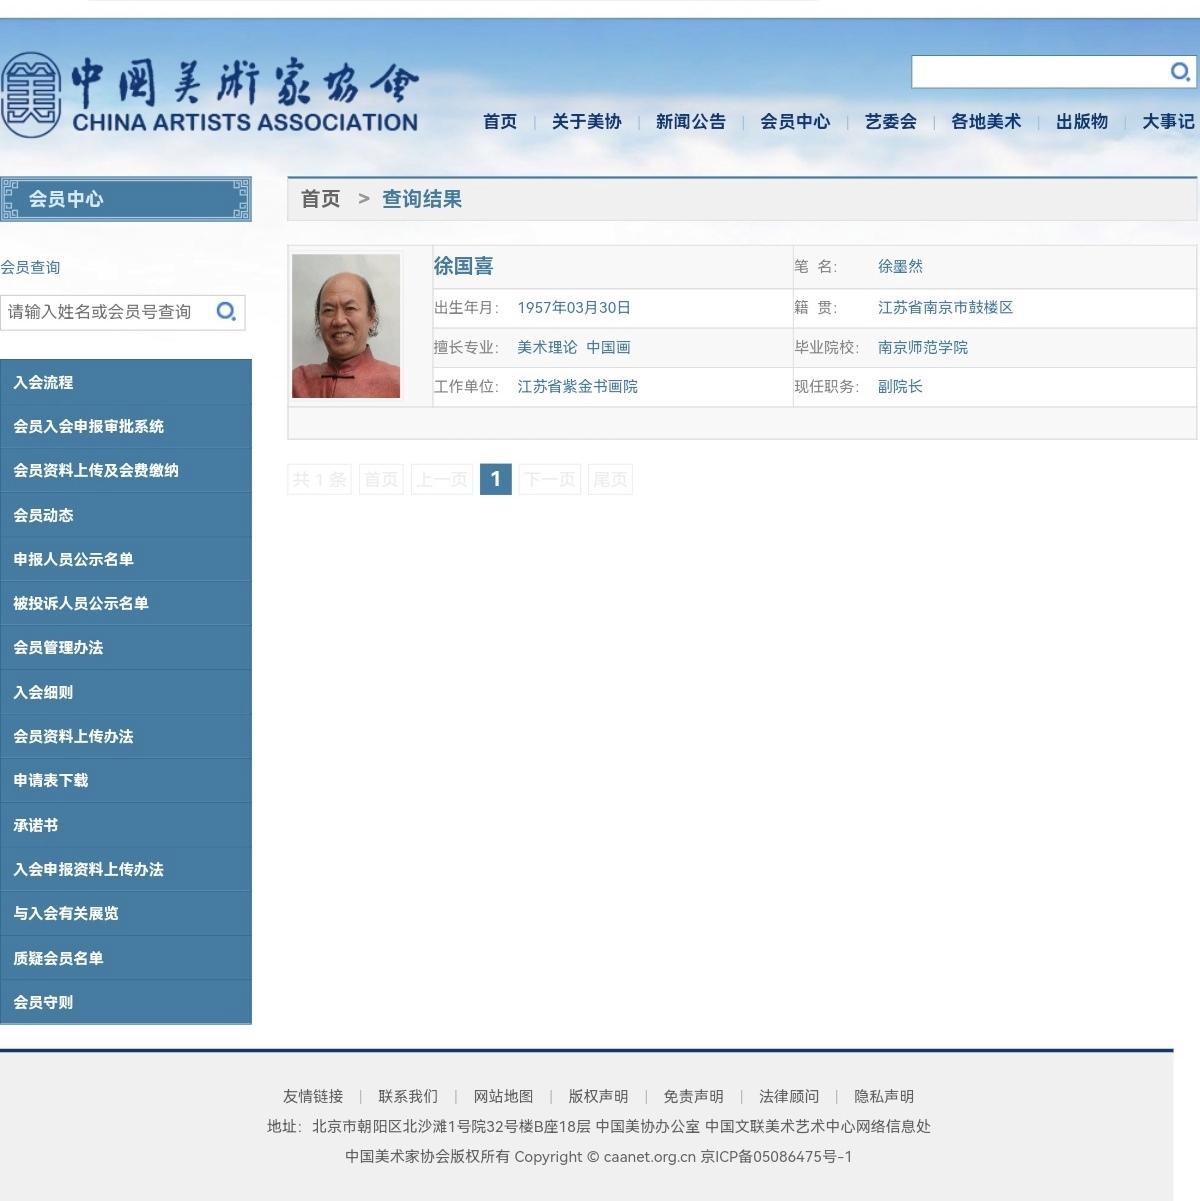Select sidebar item 会员资料上传办法
Screen dimensions: 1200x1201
(x=126, y=736)
